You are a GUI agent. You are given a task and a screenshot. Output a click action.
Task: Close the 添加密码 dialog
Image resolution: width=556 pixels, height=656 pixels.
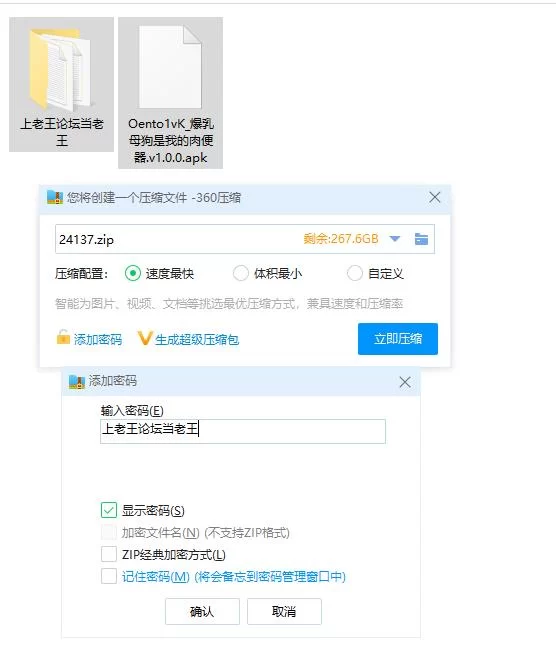pyautogui.click(x=405, y=382)
